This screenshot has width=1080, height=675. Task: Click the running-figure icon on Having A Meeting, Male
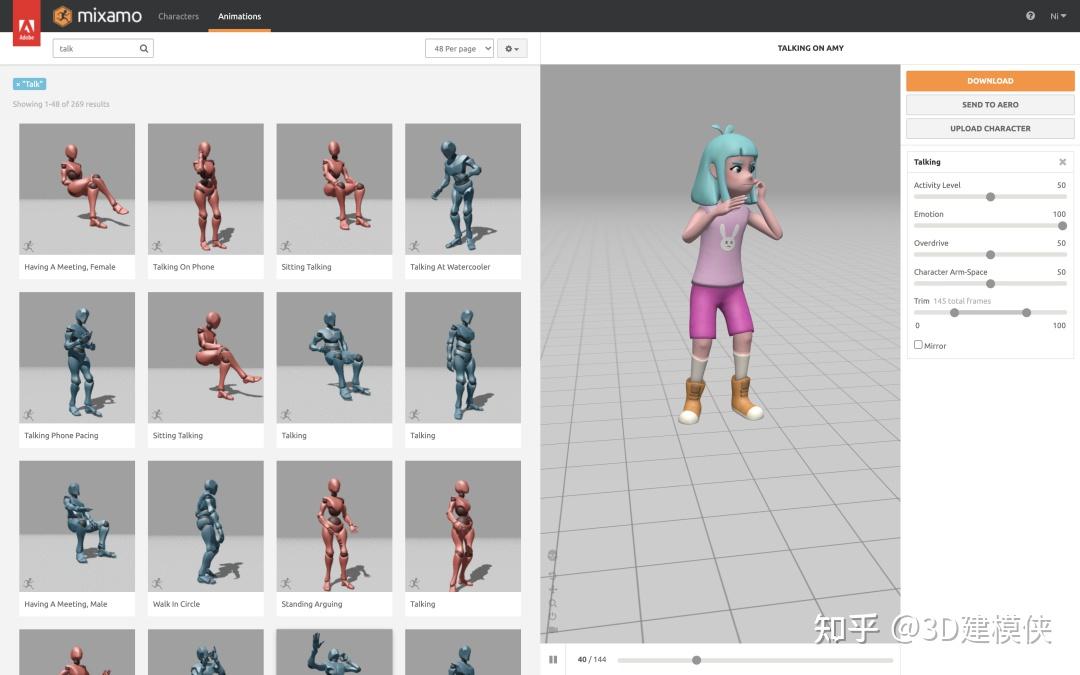click(x=29, y=583)
